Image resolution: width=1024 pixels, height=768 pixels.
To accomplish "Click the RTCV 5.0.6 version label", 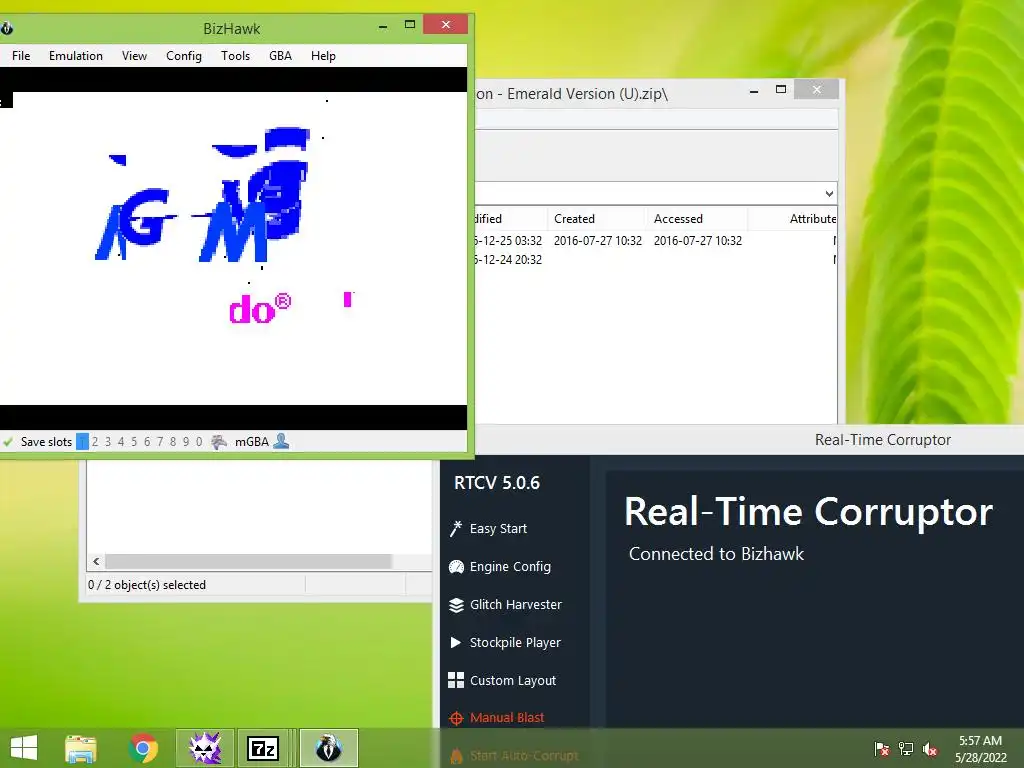I will coord(497,483).
